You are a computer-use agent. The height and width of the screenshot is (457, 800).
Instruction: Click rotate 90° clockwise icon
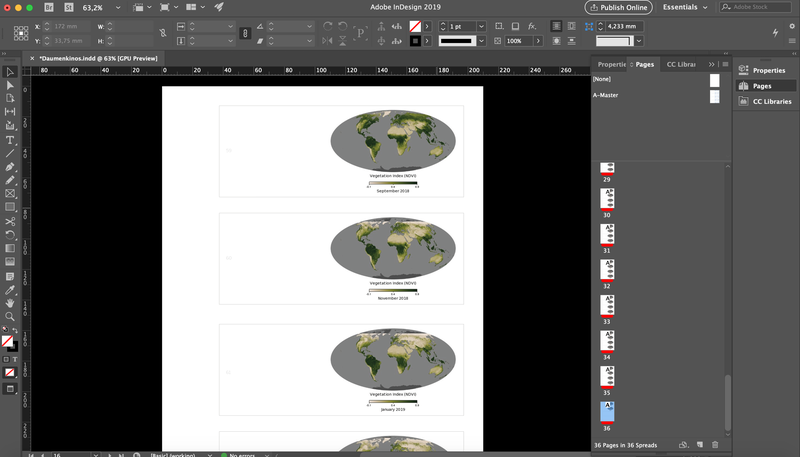click(x=328, y=26)
